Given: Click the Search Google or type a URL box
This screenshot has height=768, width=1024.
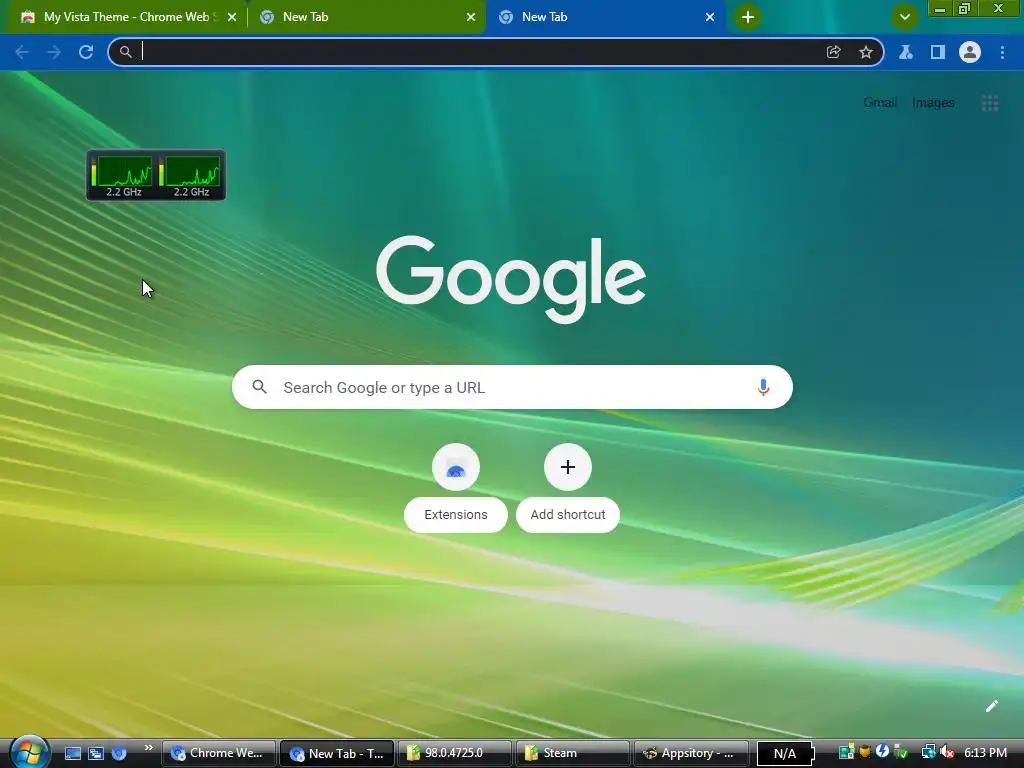Looking at the screenshot, I should point(512,387).
